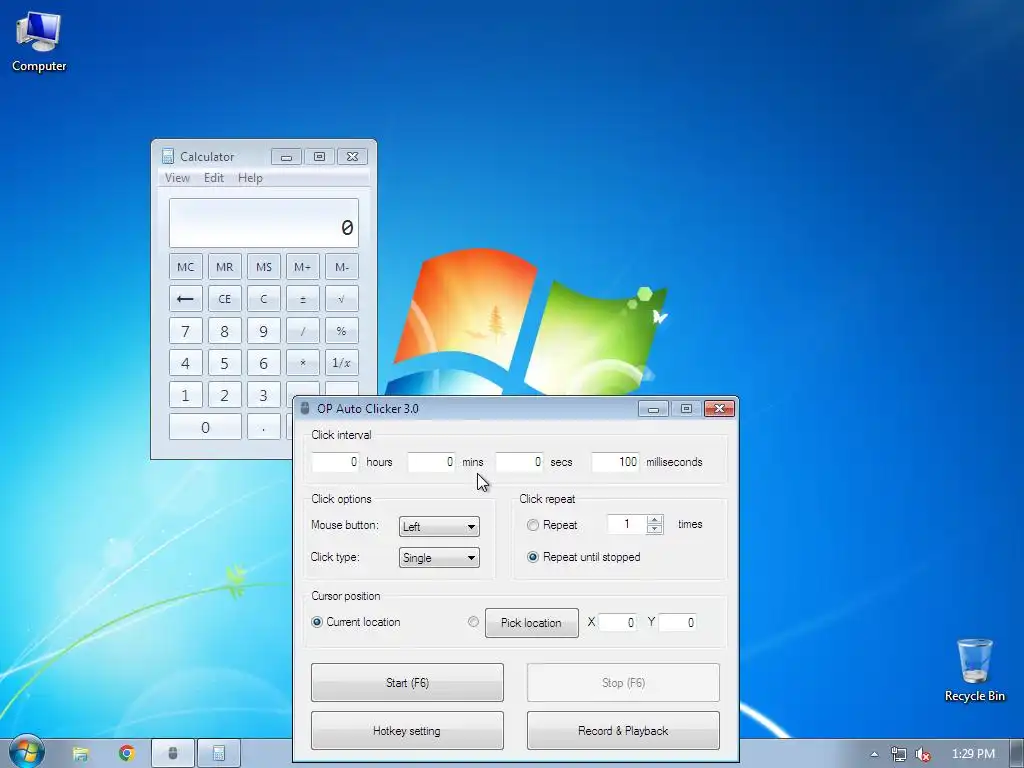Click the Calculator decimal point key

coord(264,427)
